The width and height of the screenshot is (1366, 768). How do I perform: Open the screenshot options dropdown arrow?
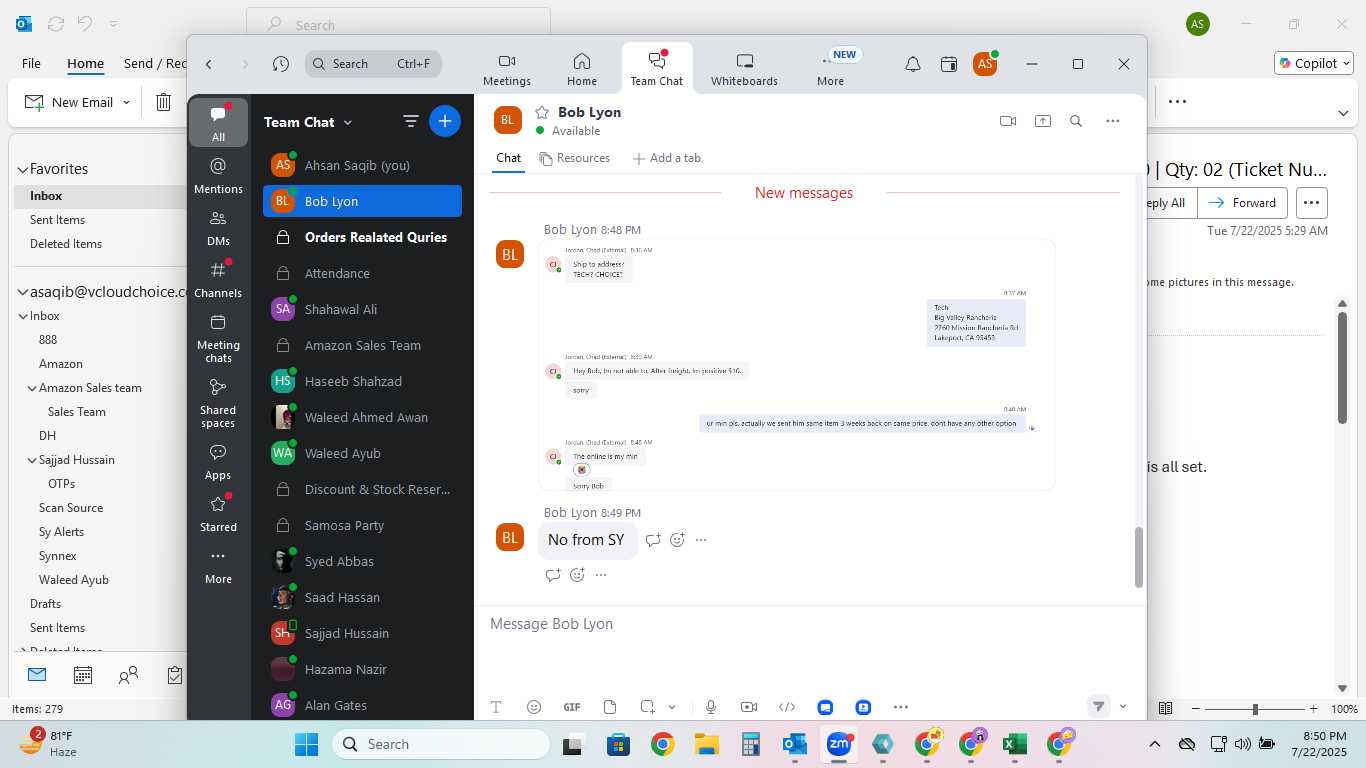pos(672,707)
